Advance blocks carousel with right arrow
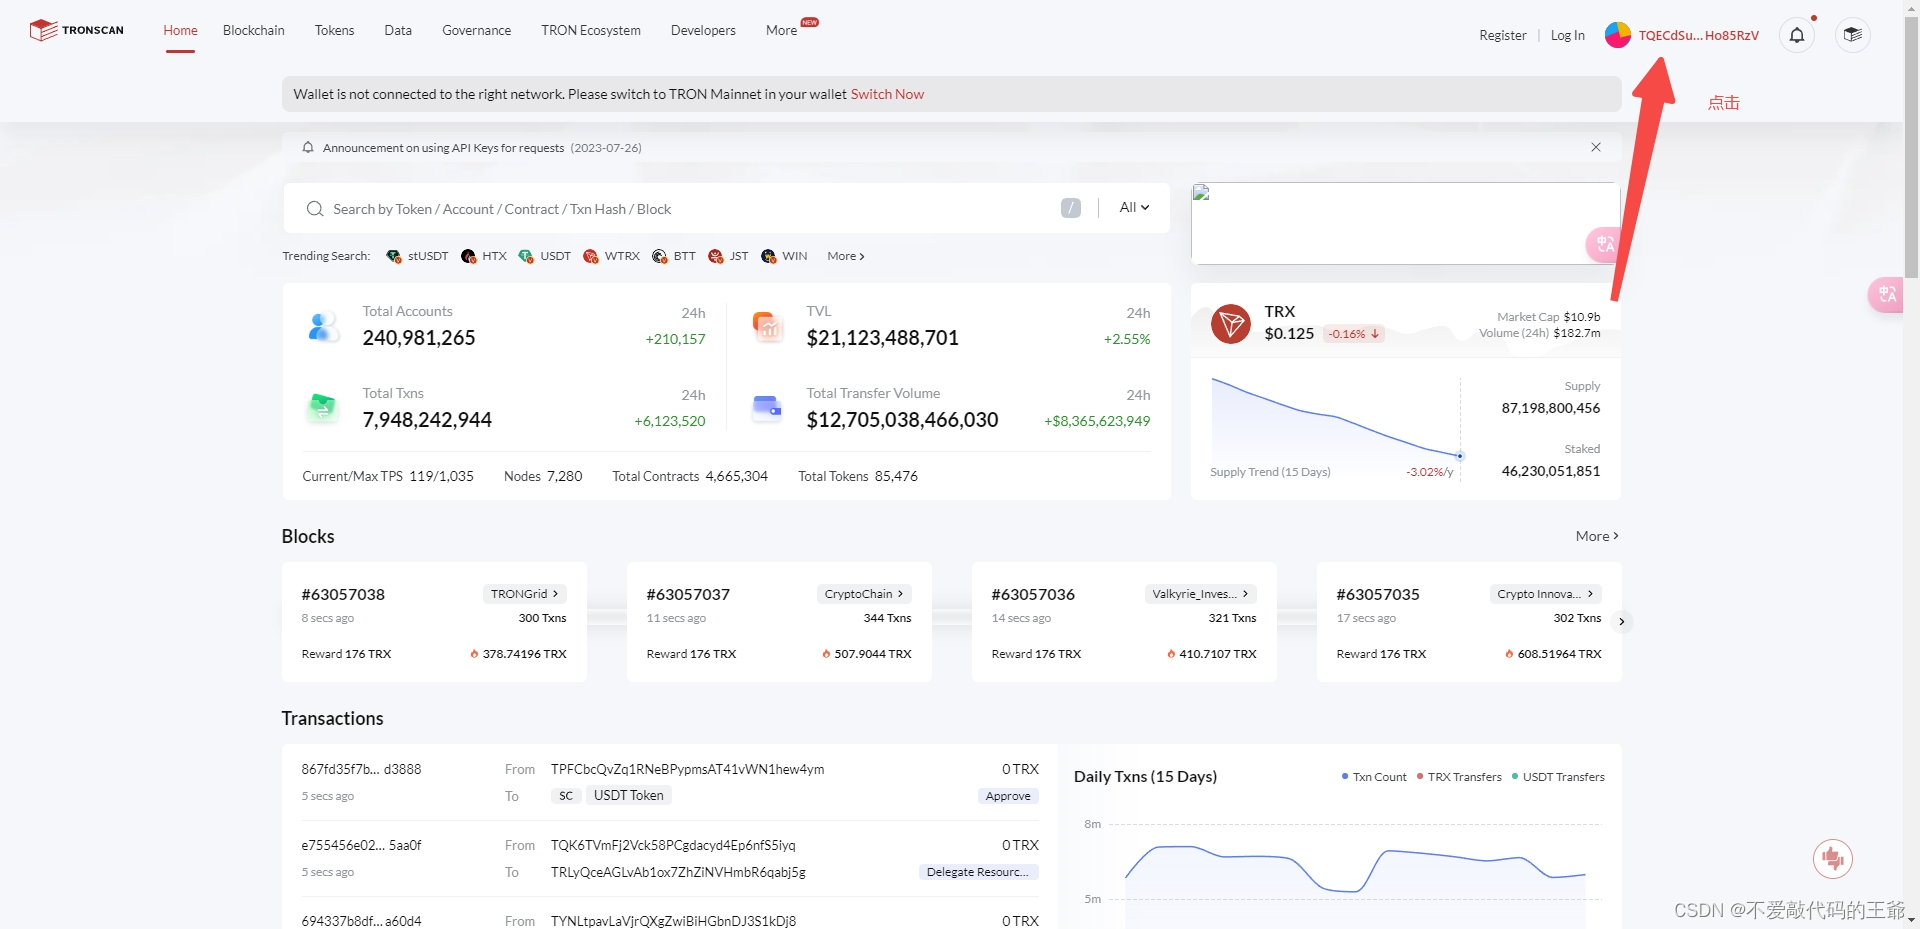The height and width of the screenshot is (929, 1920). (x=1622, y=622)
